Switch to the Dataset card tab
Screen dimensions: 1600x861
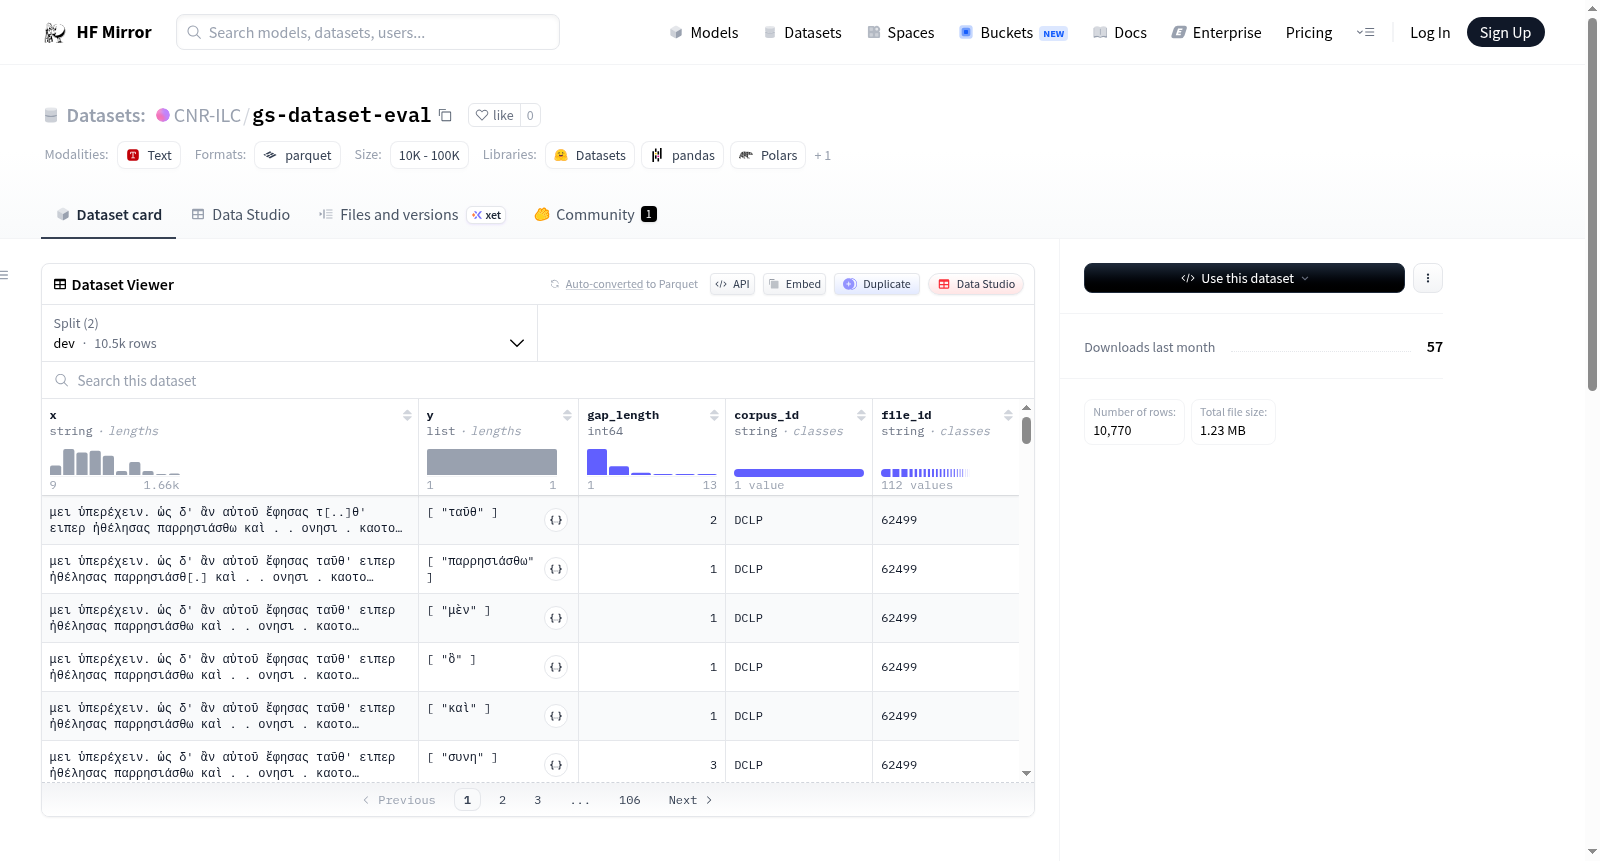[109, 215]
